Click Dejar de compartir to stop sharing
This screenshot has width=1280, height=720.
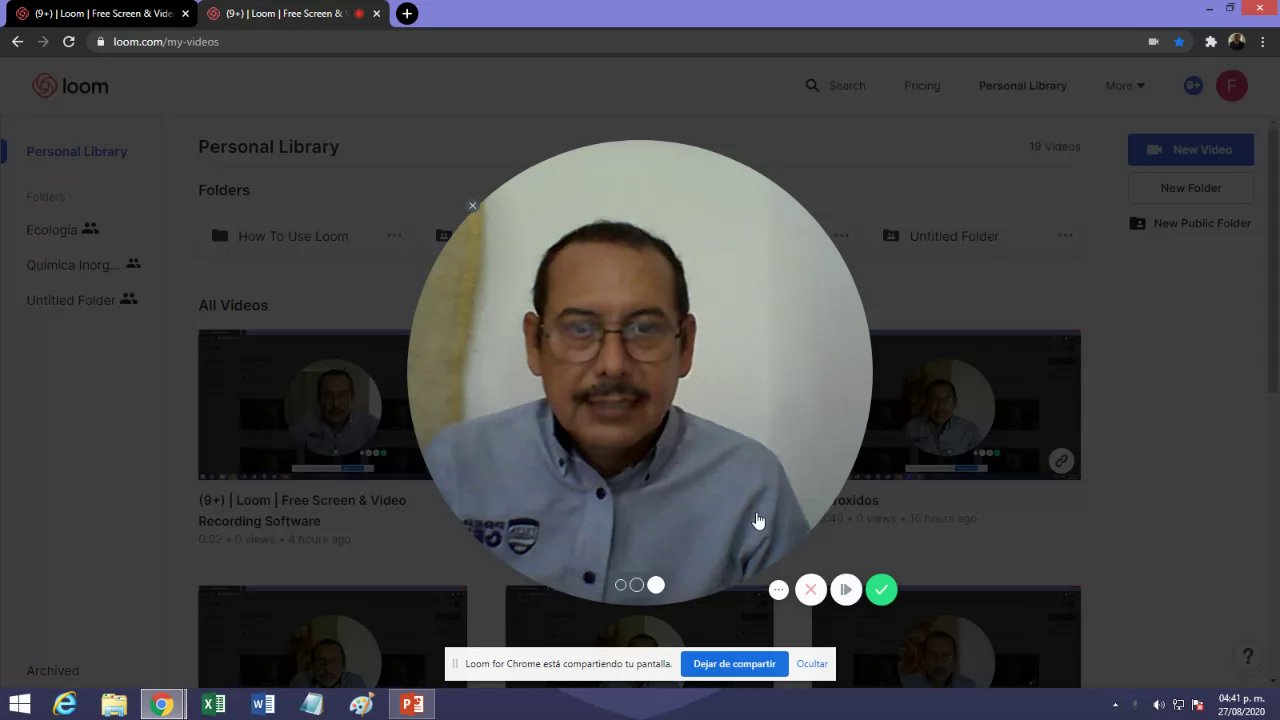(x=734, y=664)
